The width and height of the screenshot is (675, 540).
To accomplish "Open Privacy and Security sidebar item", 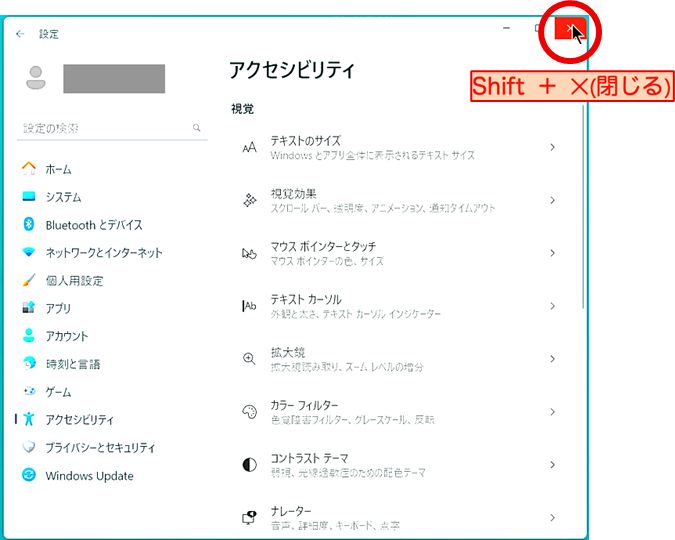I will tap(100, 448).
